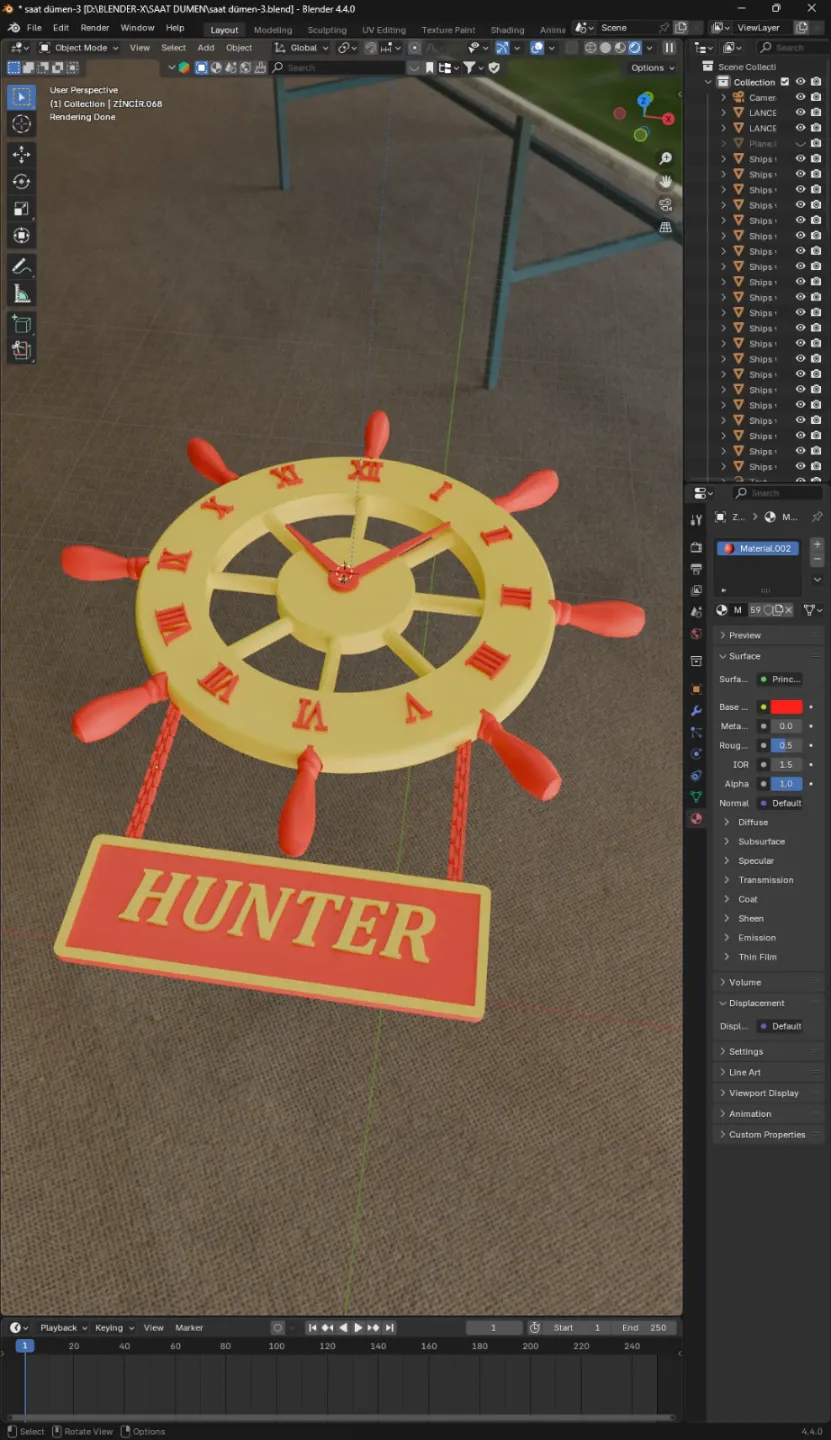Toggle snapping magnet in header

click(x=370, y=47)
